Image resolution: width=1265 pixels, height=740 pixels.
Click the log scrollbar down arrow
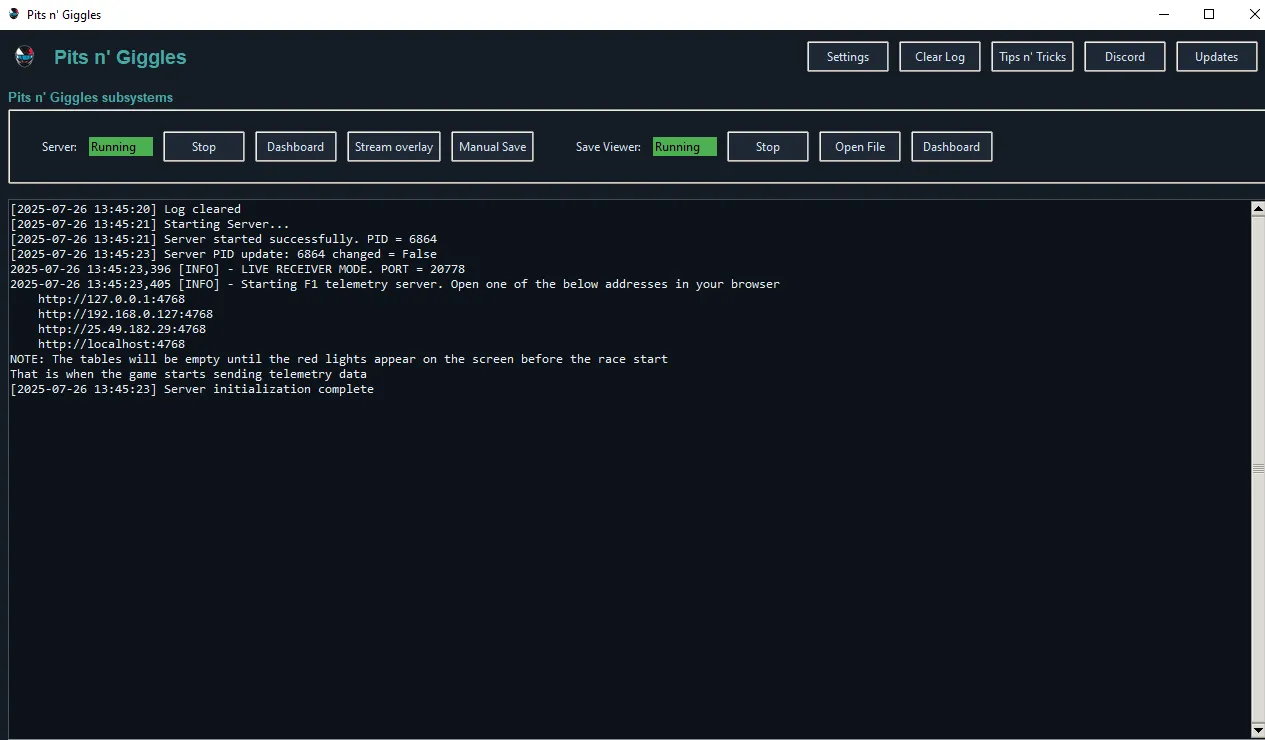pyautogui.click(x=1258, y=729)
